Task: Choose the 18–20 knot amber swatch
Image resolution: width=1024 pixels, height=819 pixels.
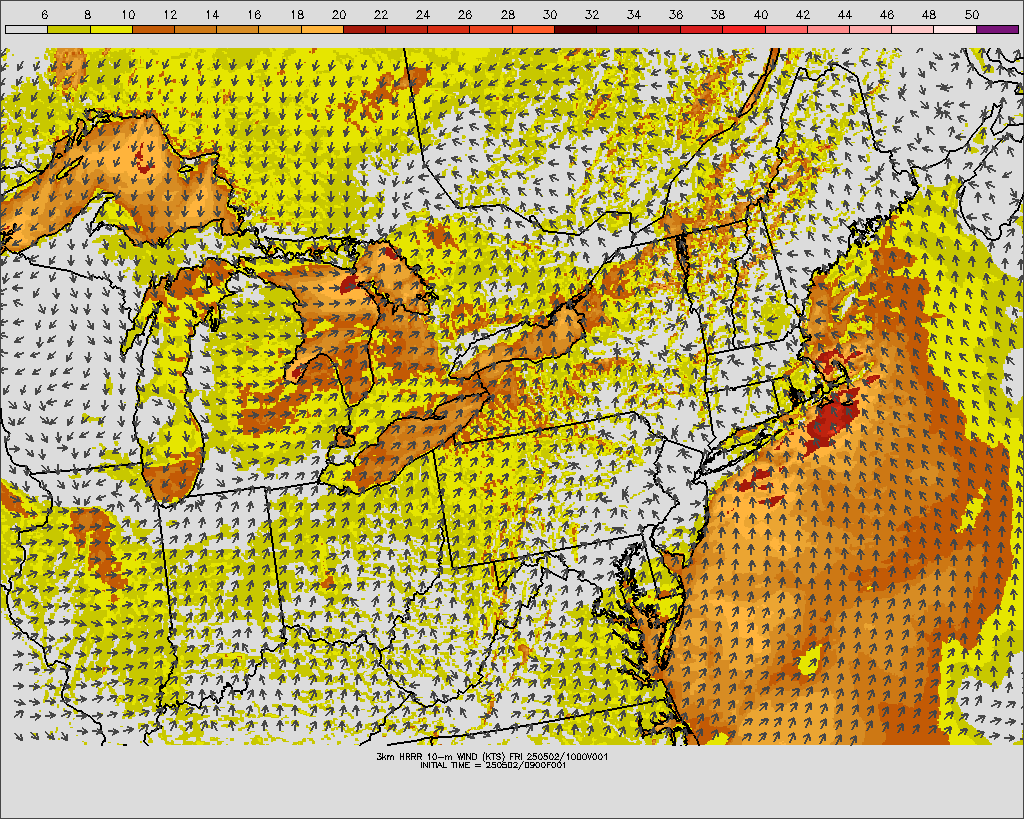Action: coord(322,29)
